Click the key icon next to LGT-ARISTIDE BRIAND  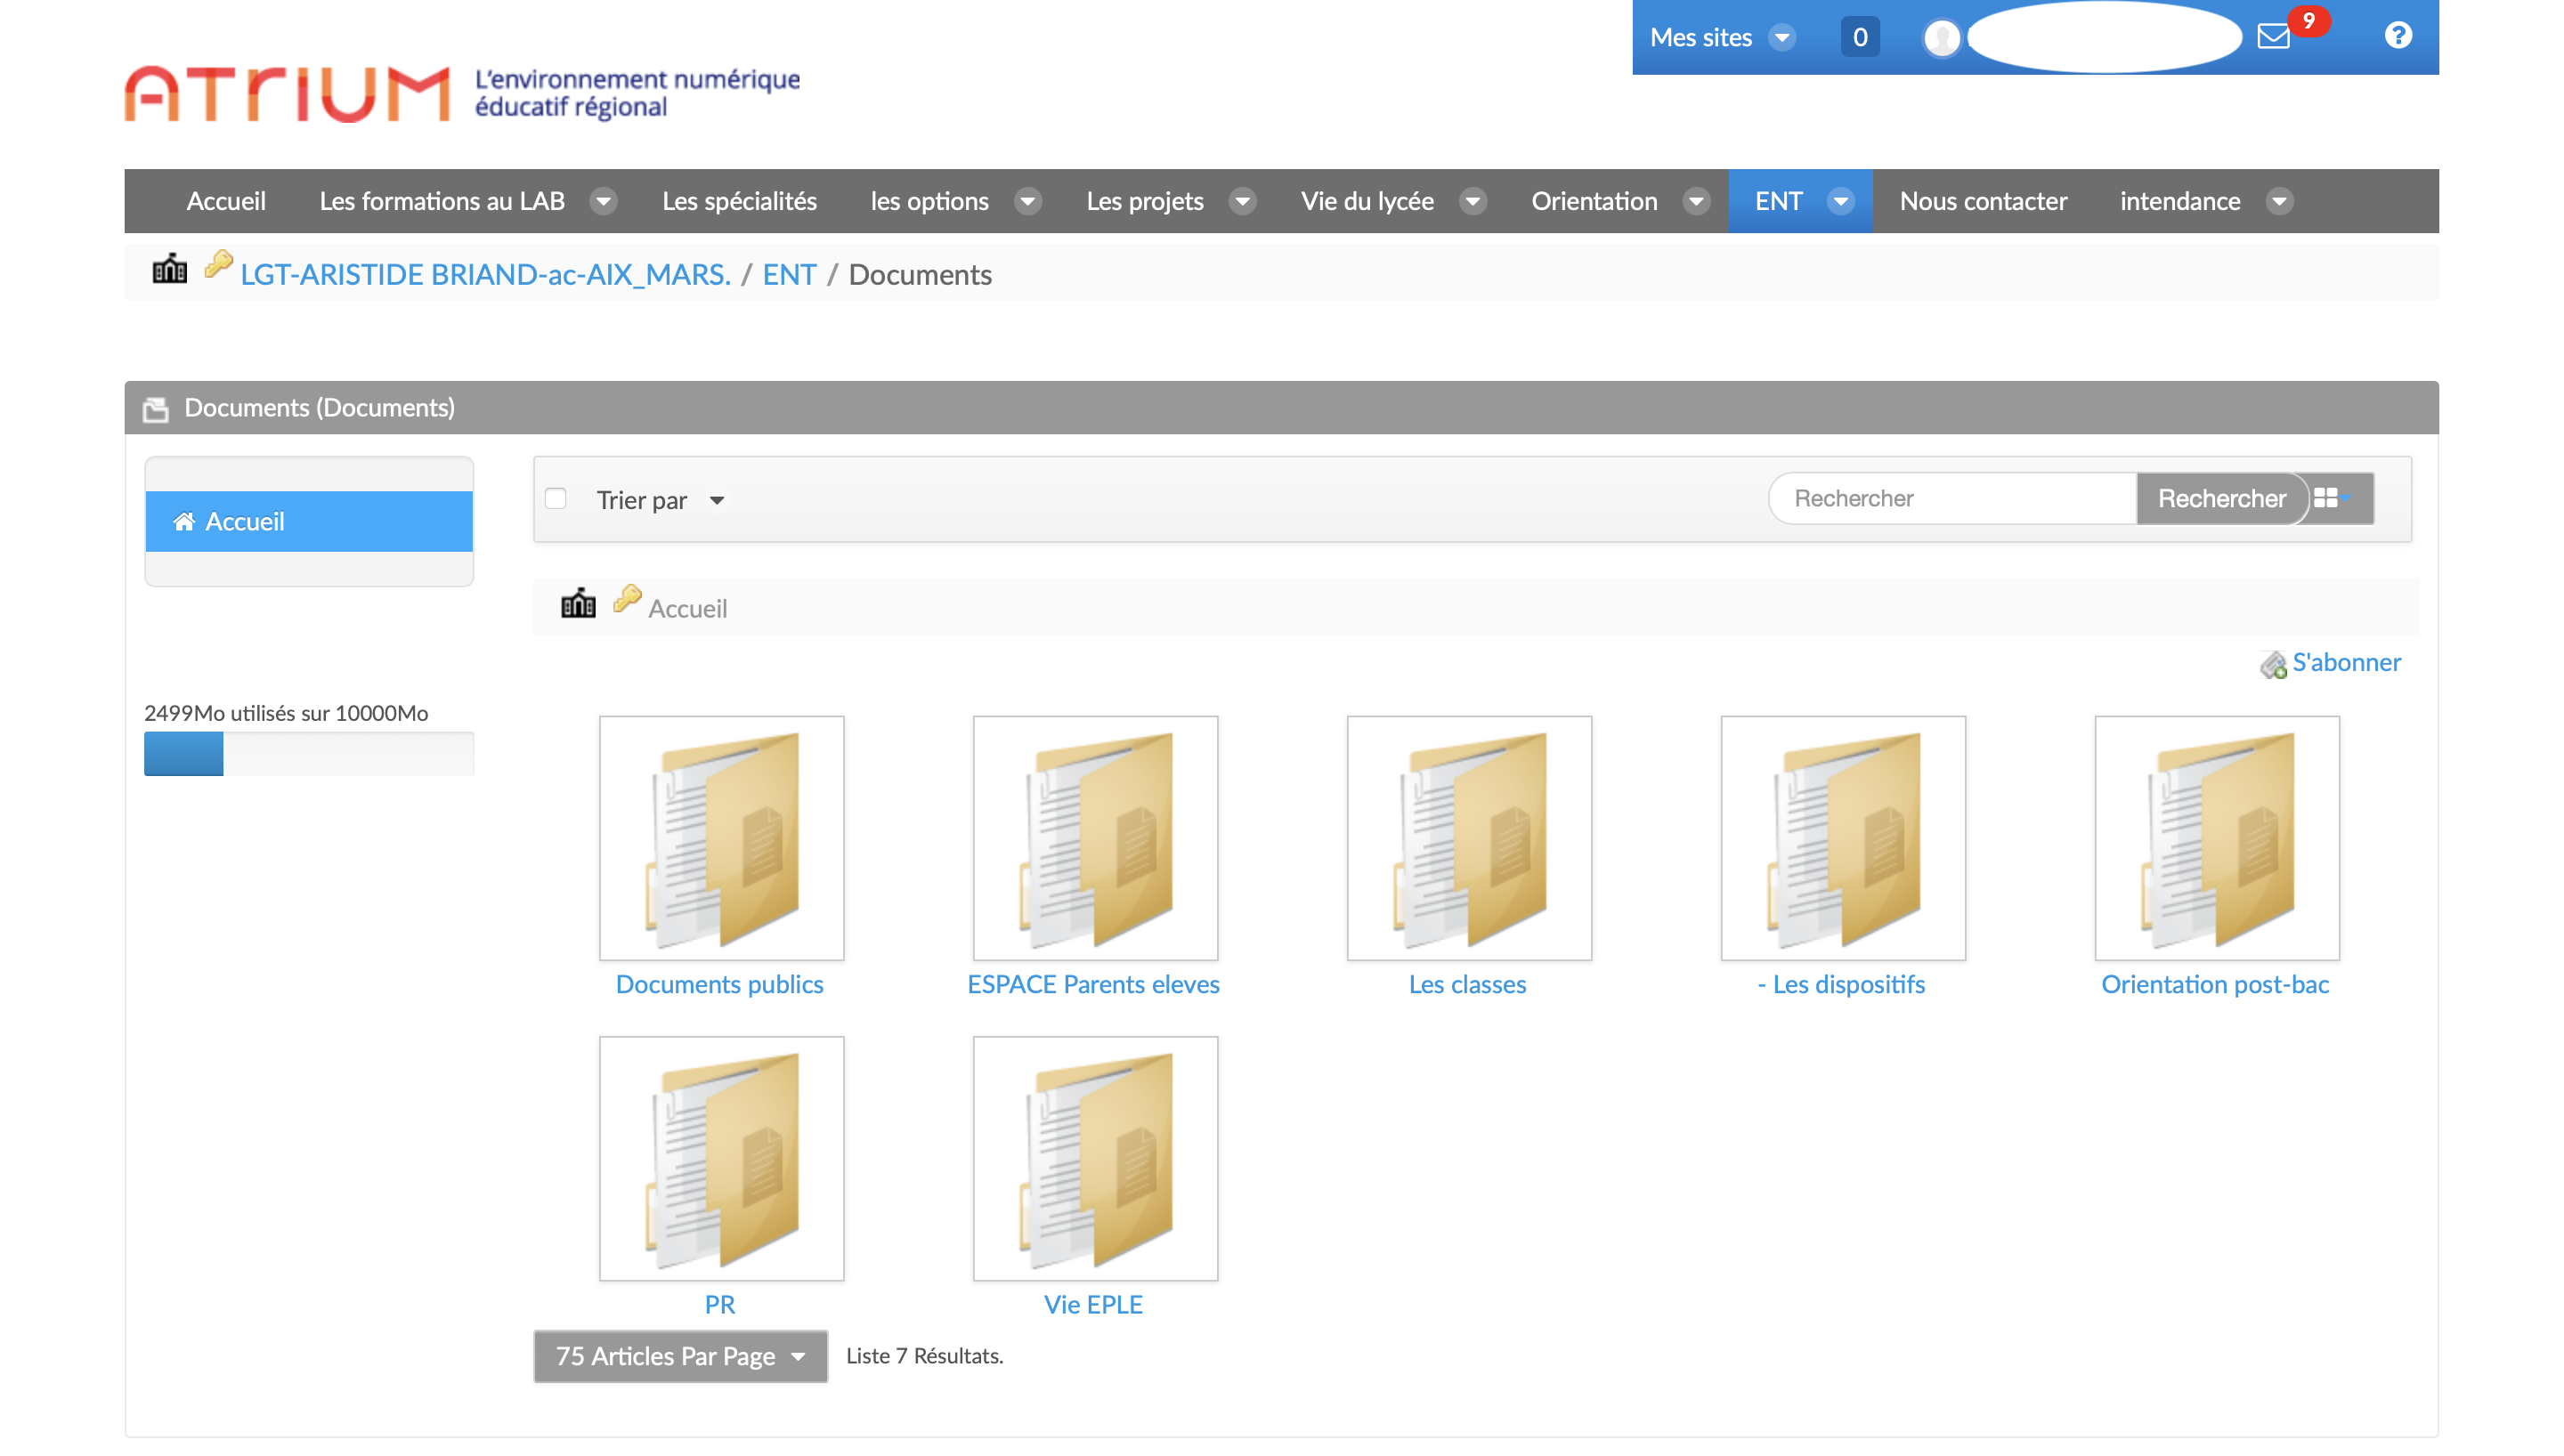[218, 264]
